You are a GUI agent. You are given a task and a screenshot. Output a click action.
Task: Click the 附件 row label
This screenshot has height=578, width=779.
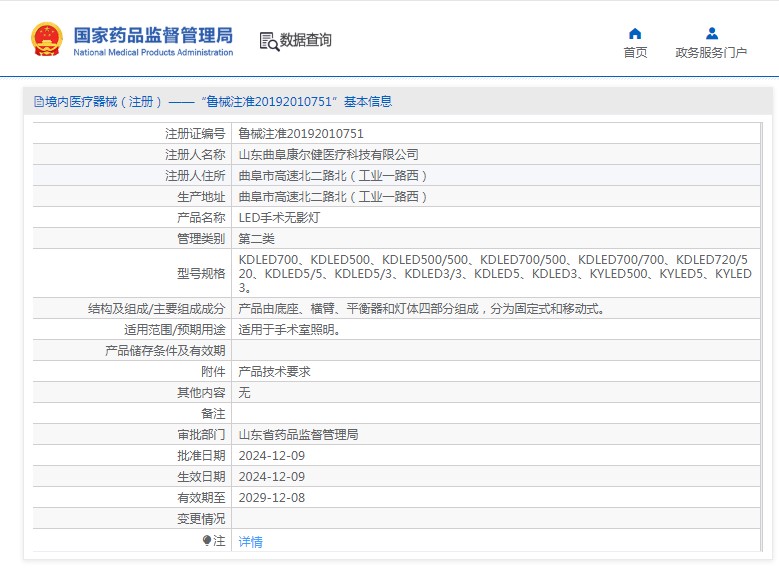[213, 371]
